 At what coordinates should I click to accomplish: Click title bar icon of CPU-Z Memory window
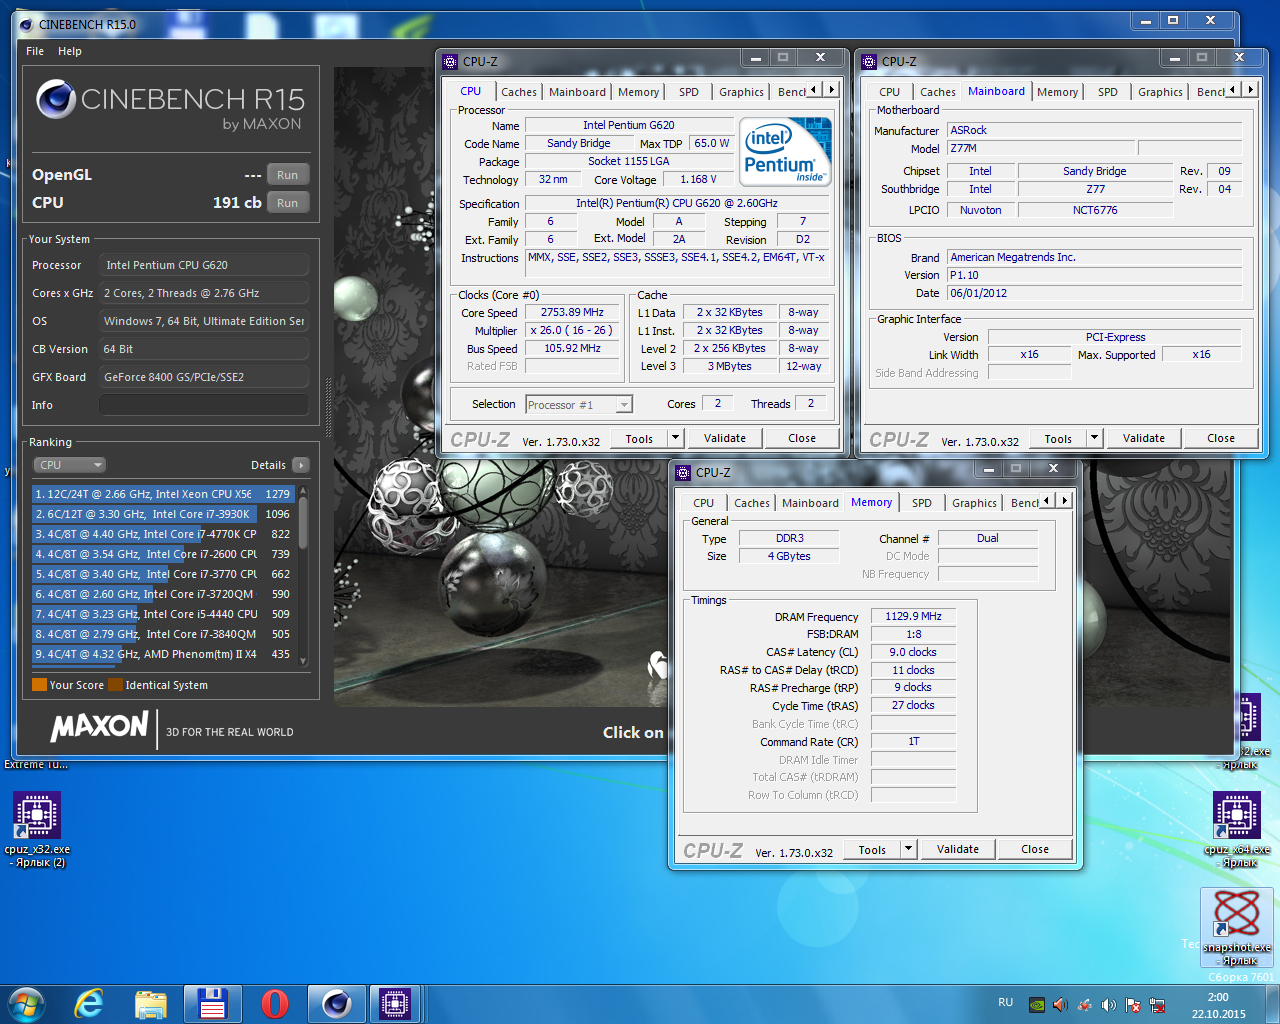(x=683, y=473)
